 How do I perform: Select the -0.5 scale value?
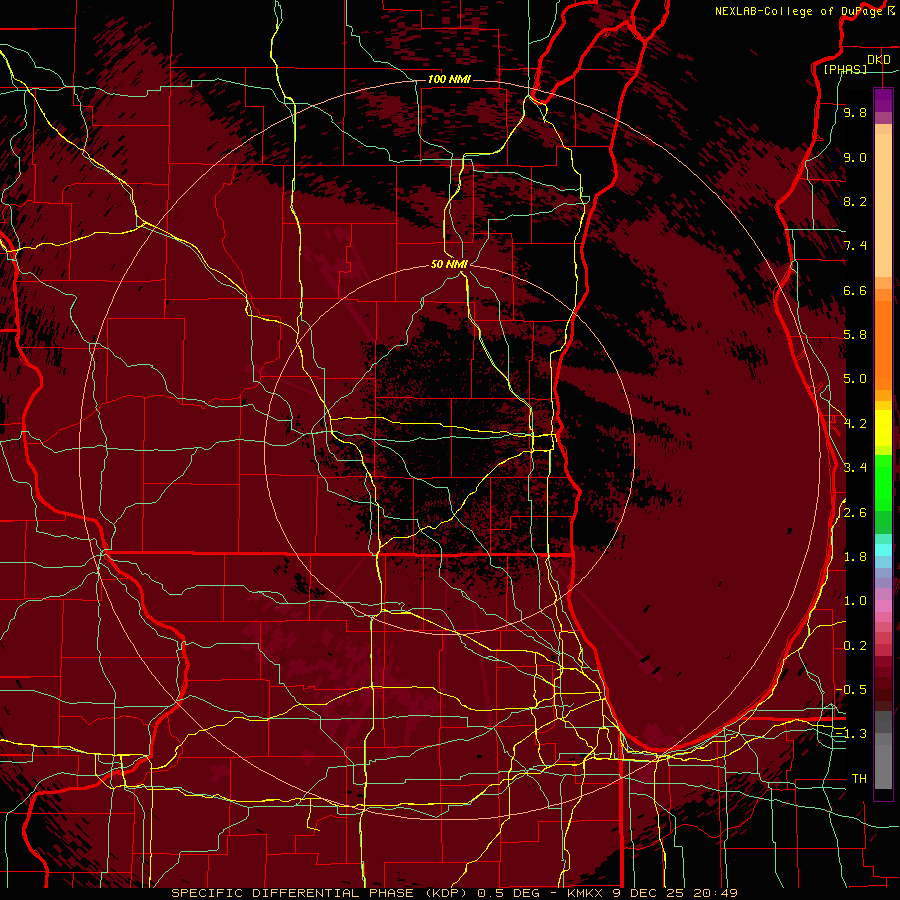(851, 689)
